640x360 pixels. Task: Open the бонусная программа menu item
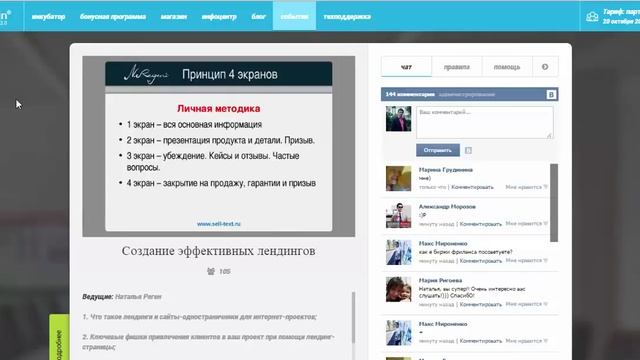[113, 17]
